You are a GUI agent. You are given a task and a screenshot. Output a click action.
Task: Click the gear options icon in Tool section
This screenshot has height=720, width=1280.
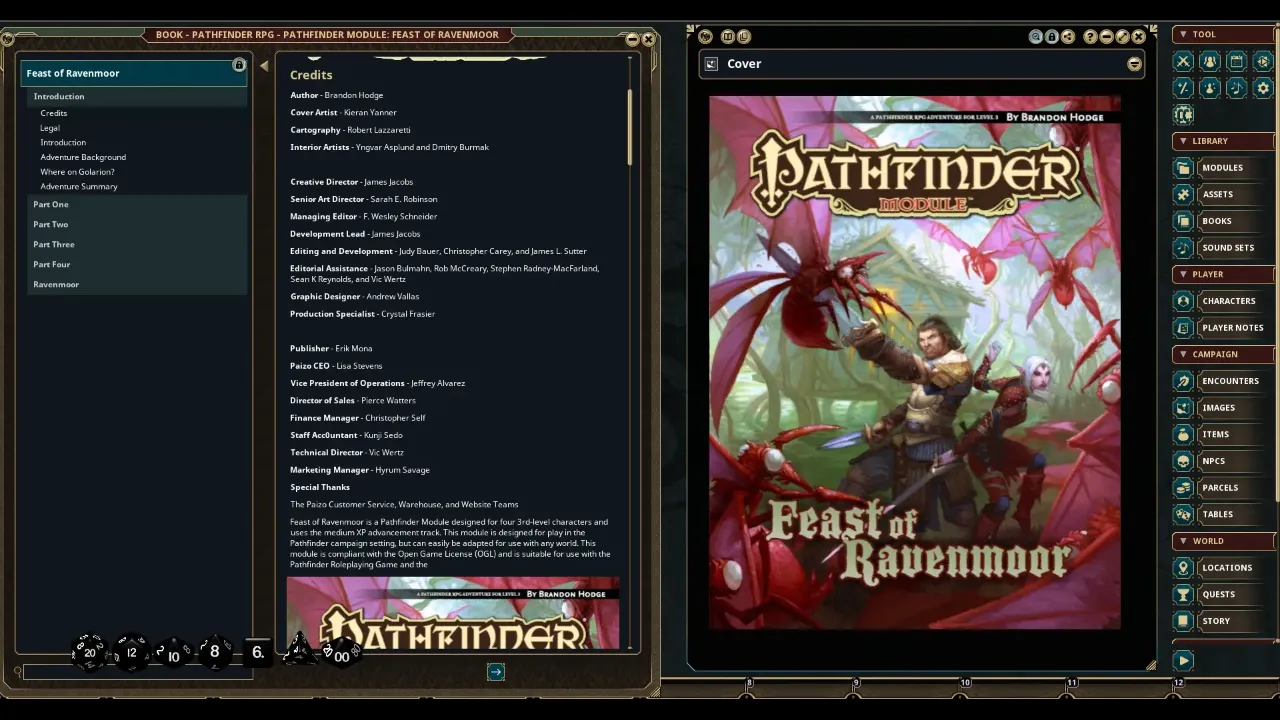pos(1263,88)
